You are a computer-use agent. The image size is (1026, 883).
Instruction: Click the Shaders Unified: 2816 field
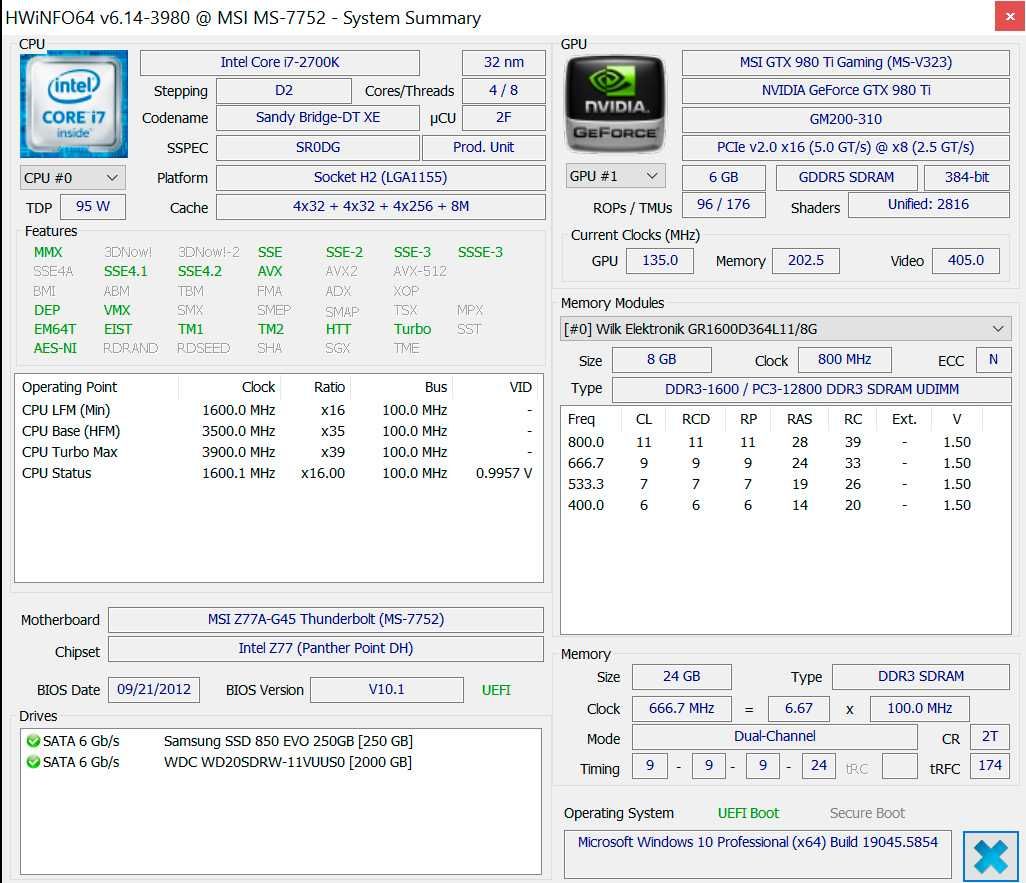click(929, 204)
